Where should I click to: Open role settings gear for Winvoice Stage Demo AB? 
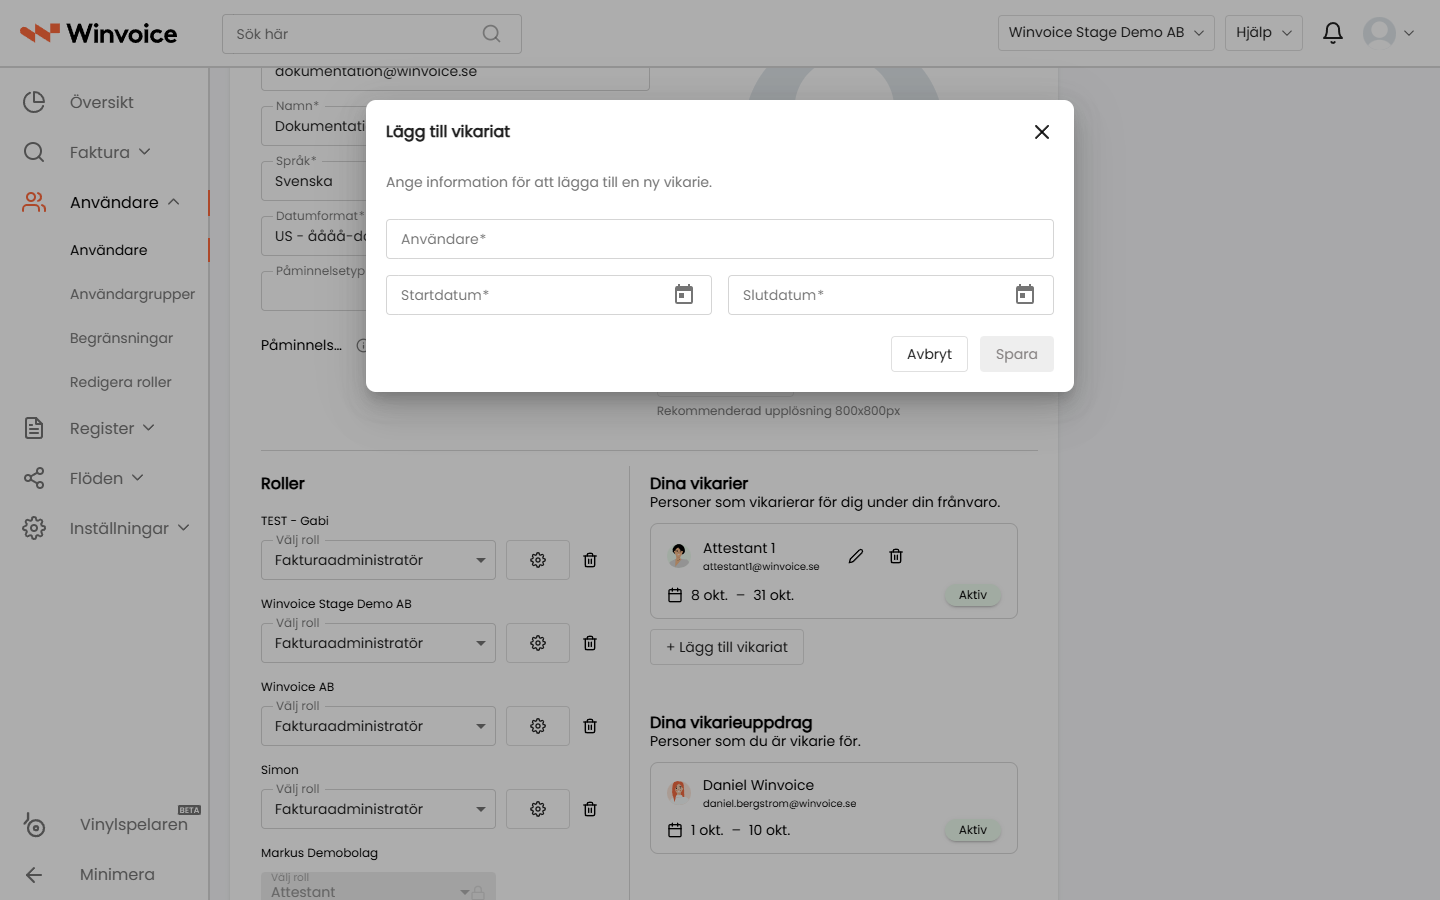[538, 643]
